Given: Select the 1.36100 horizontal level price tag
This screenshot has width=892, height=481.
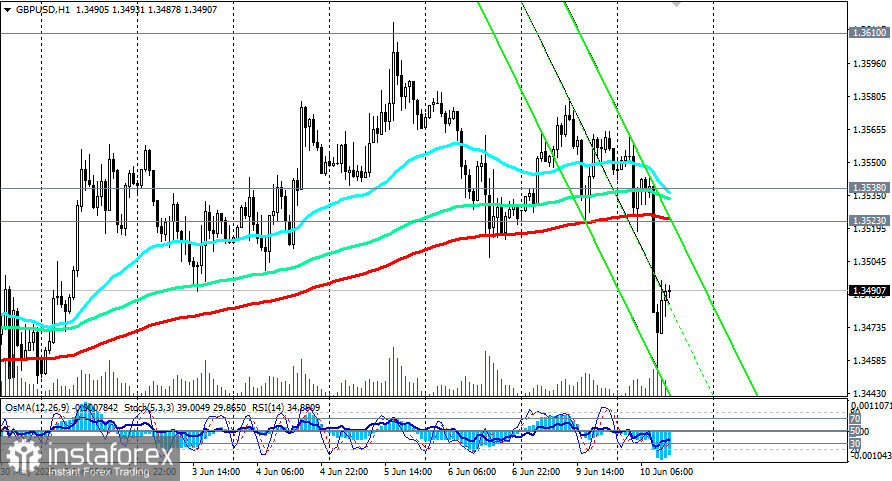Looking at the screenshot, I should point(868,33).
